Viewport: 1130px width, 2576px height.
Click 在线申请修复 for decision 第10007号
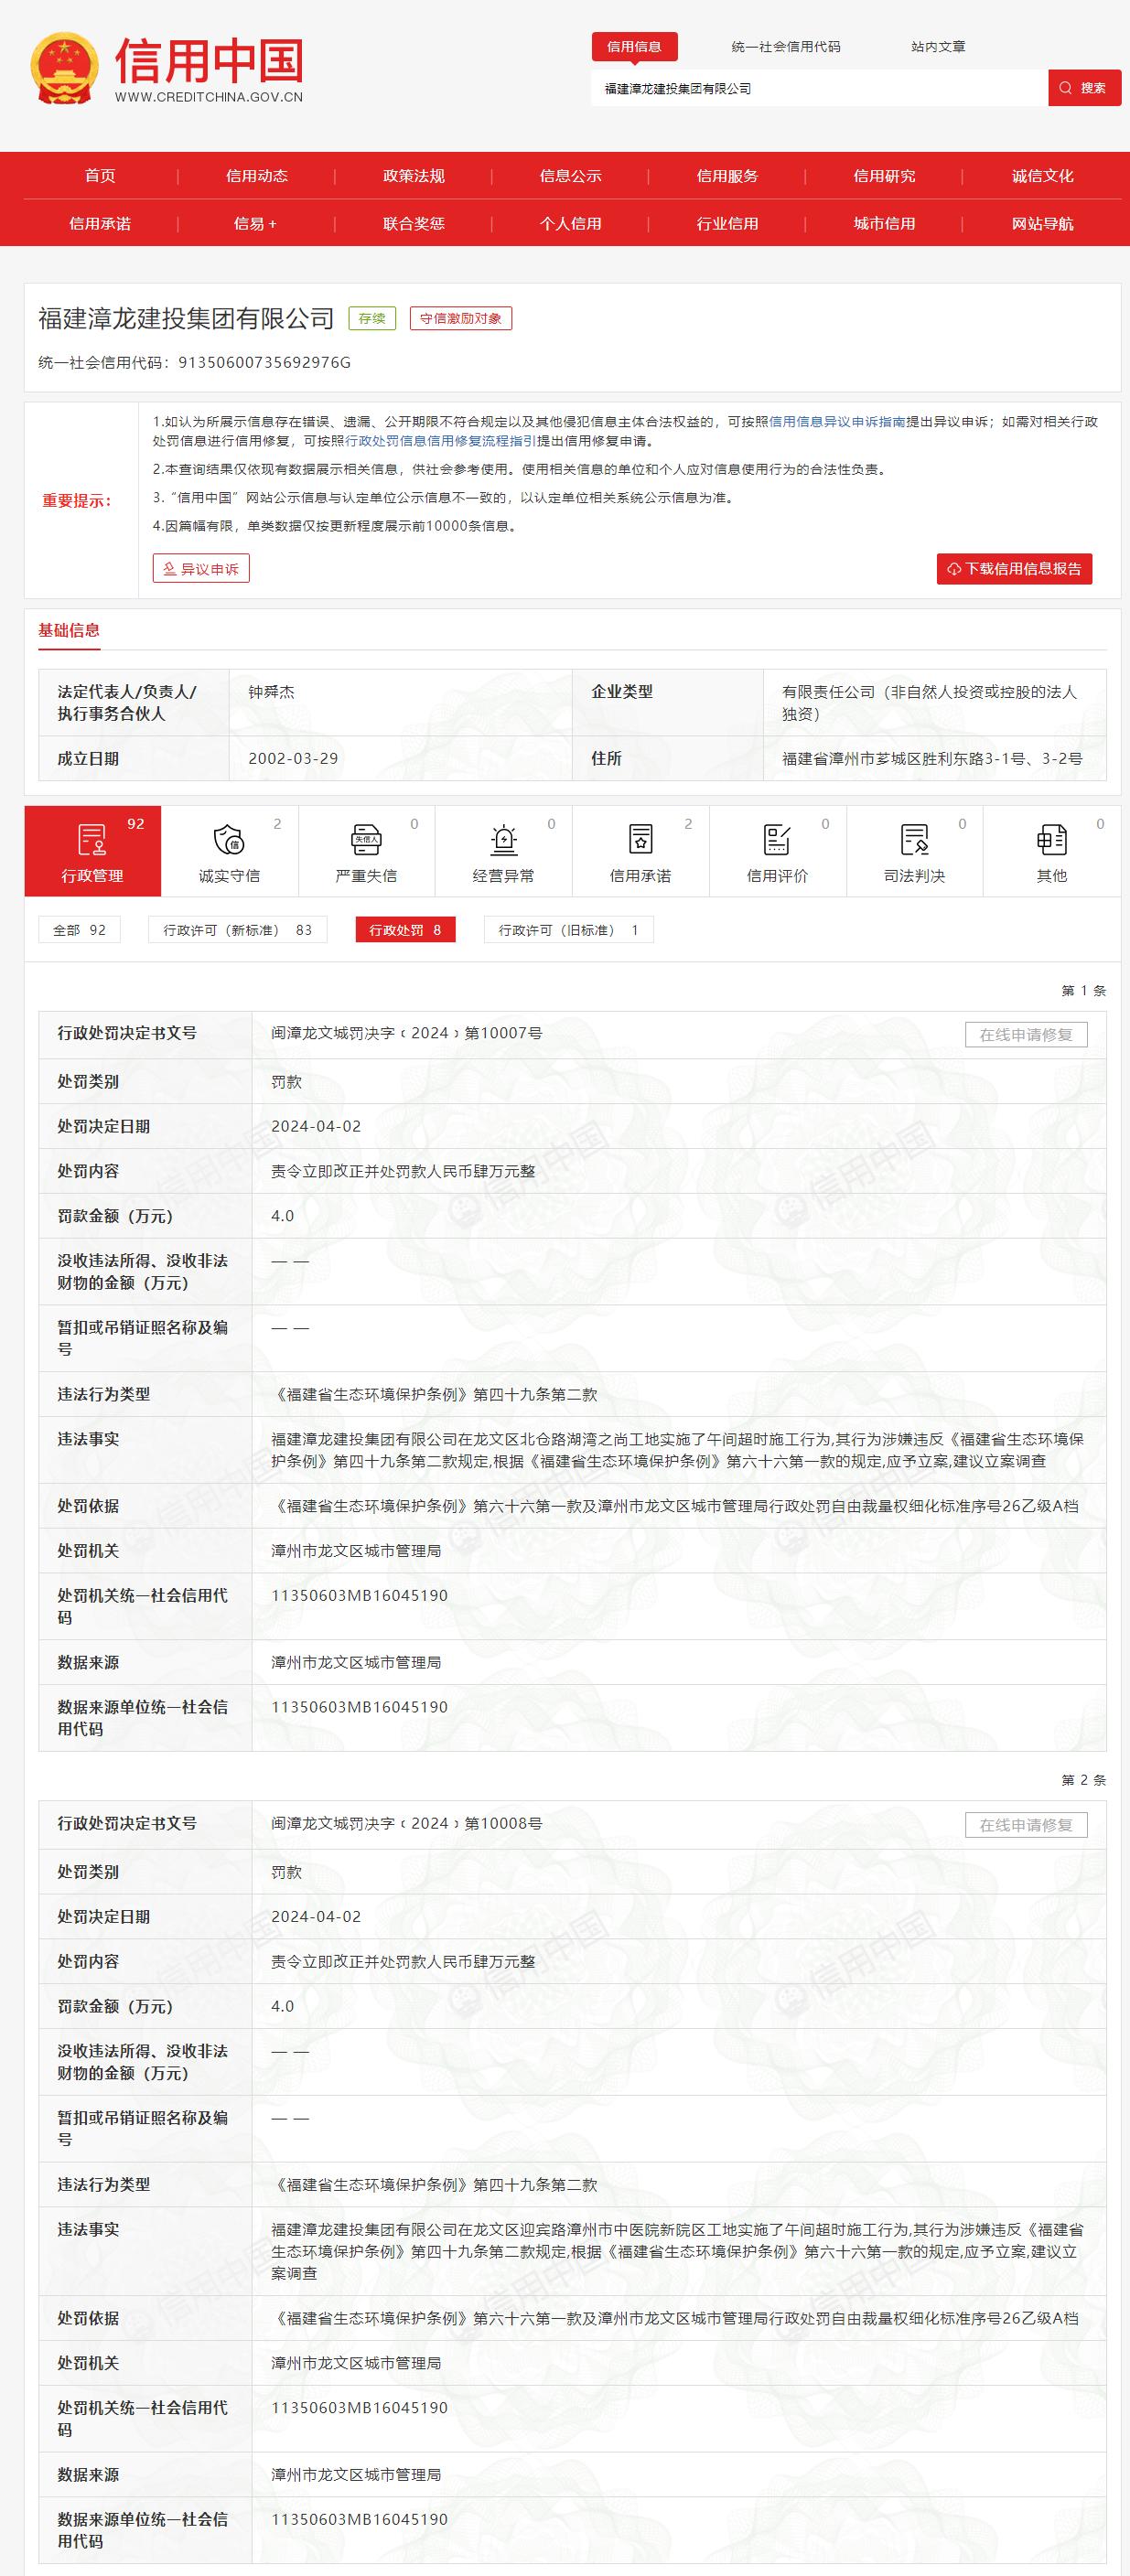click(x=1026, y=1035)
